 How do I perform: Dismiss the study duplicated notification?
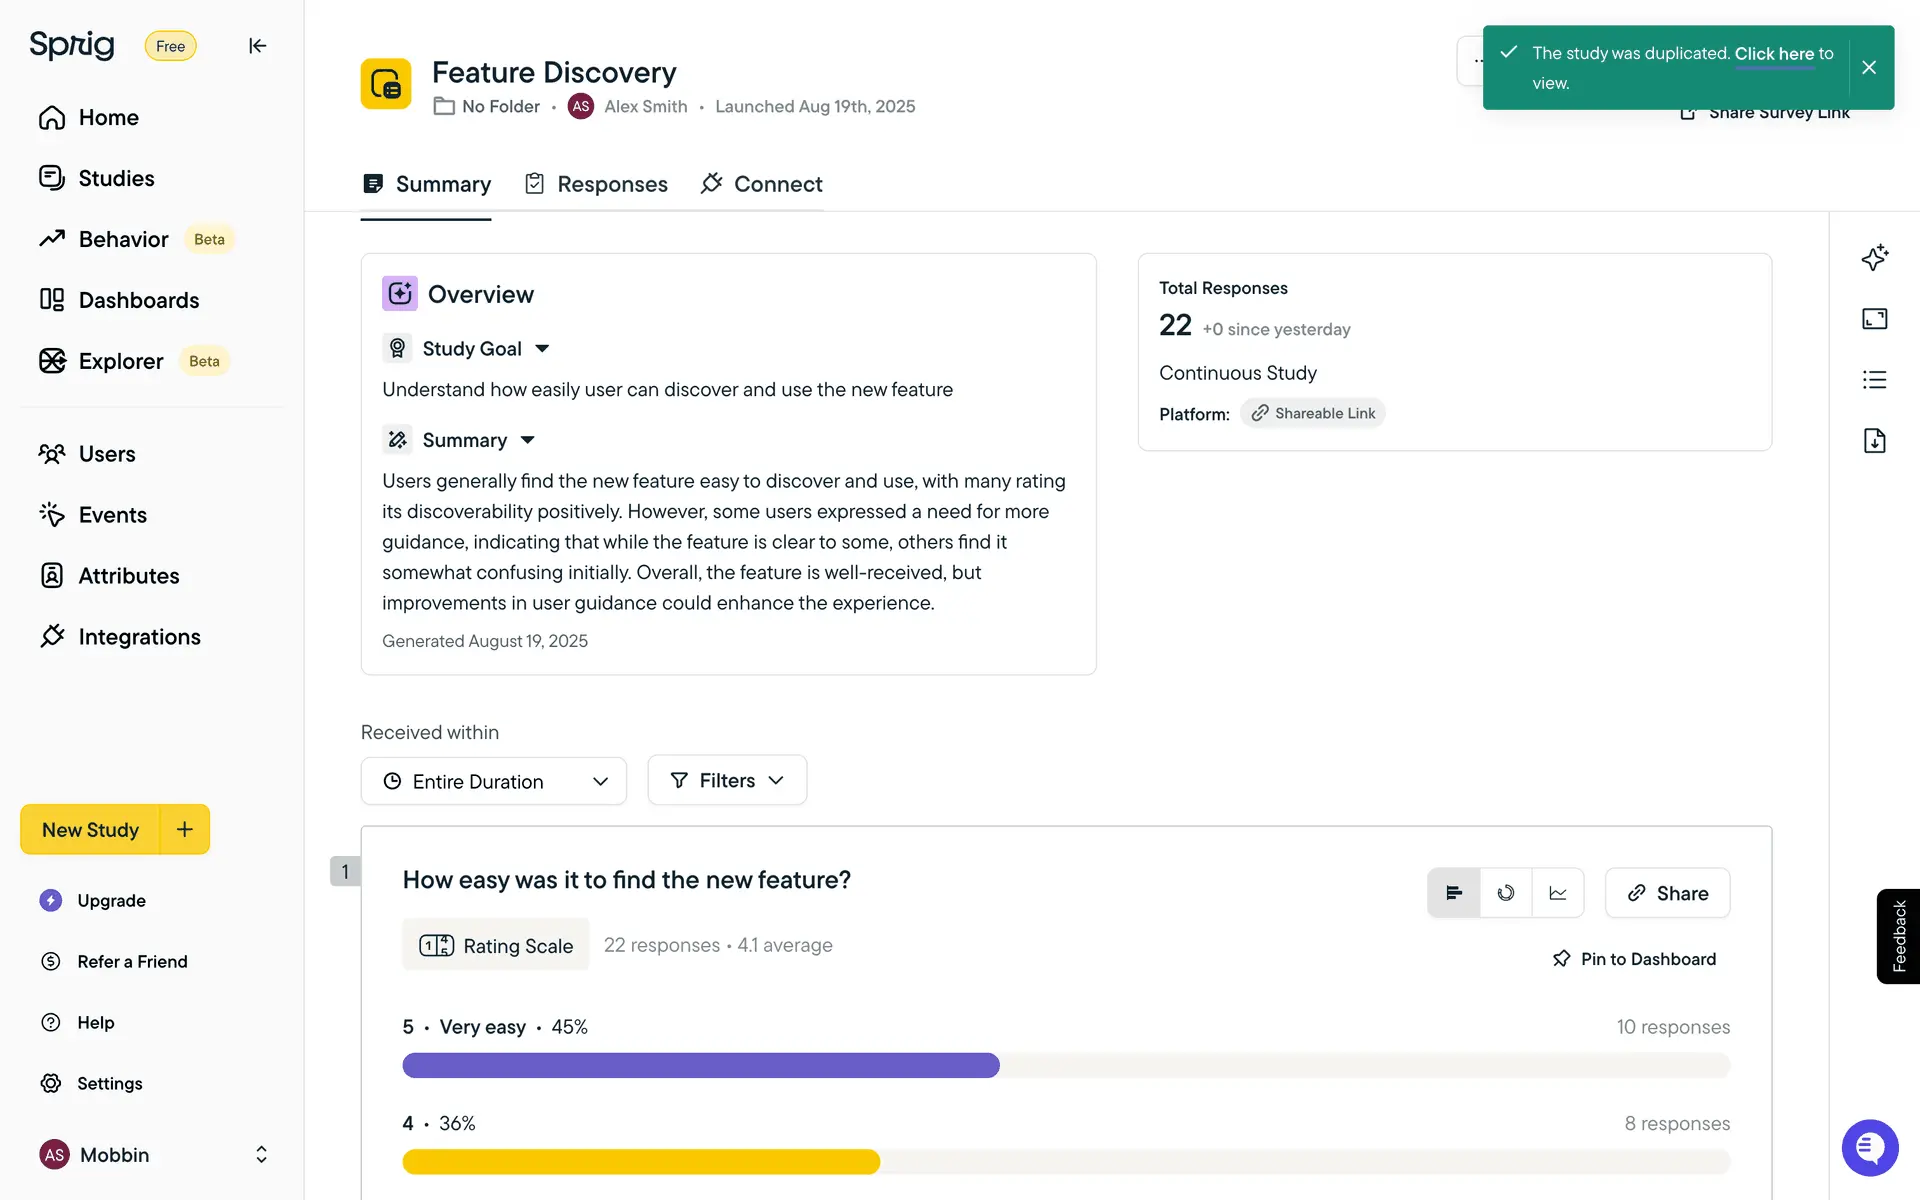1868,67
